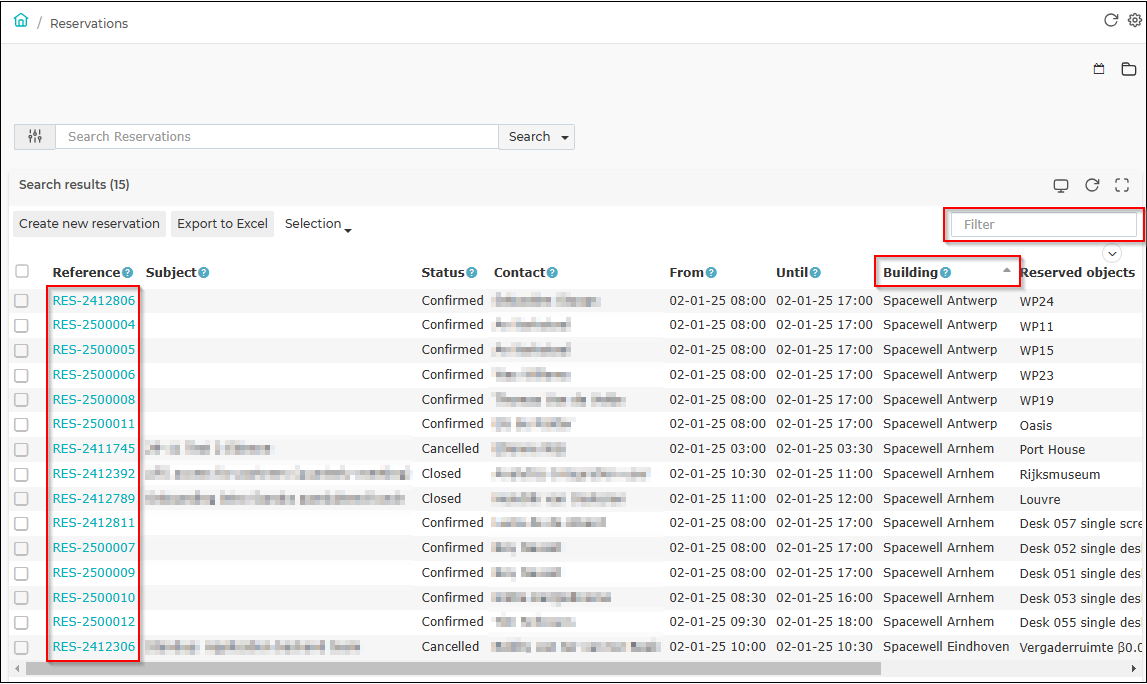Show help for the From column
Screen dimensions: 1147x684
[x=711, y=273]
